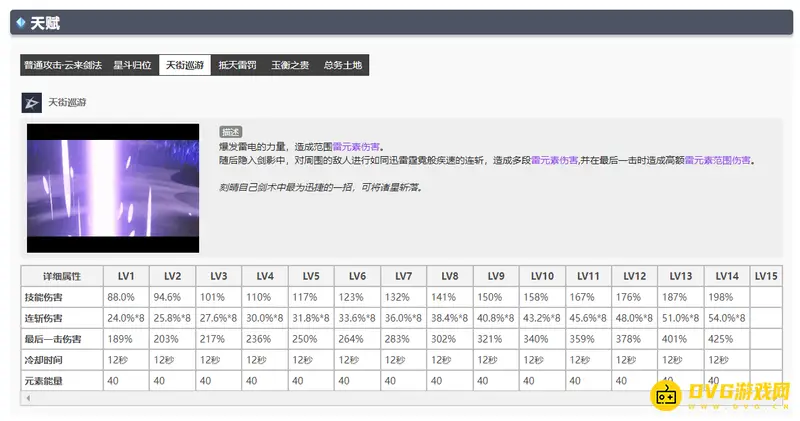The image size is (800, 421).
Task: Open the 普通攻击·云来剑法 tab
Action: coord(63,65)
